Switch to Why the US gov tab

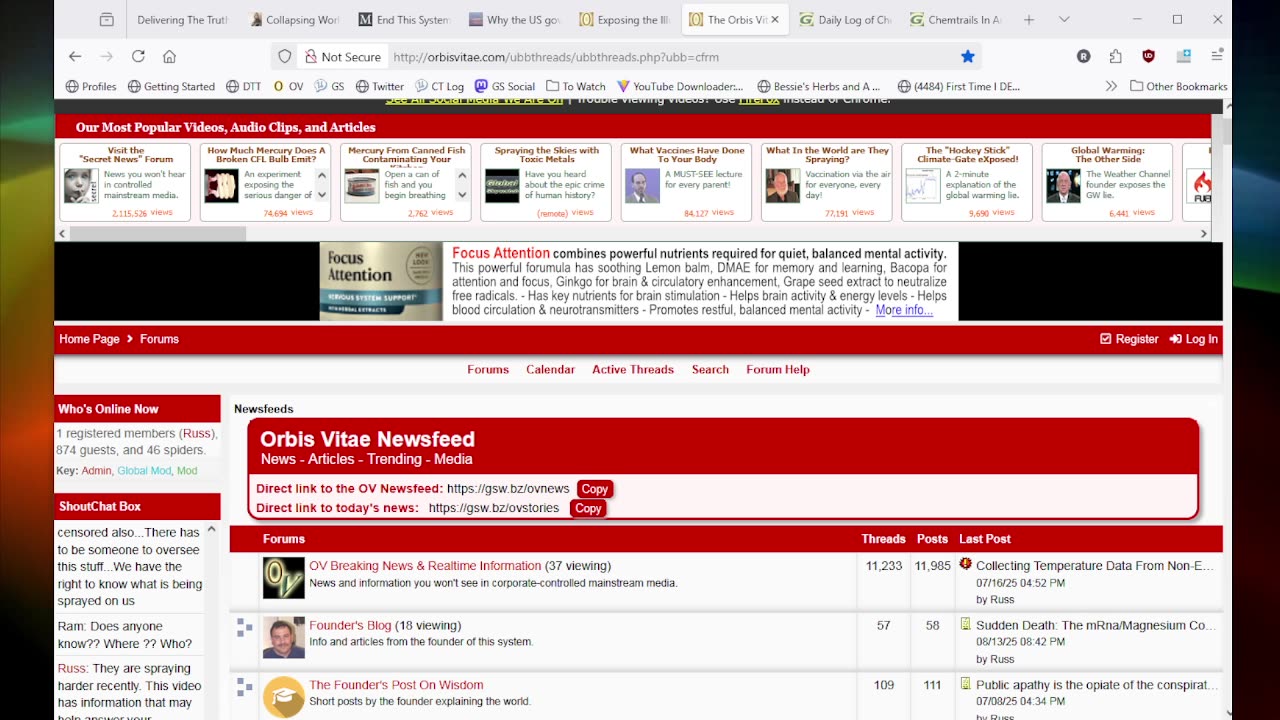(x=515, y=20)
